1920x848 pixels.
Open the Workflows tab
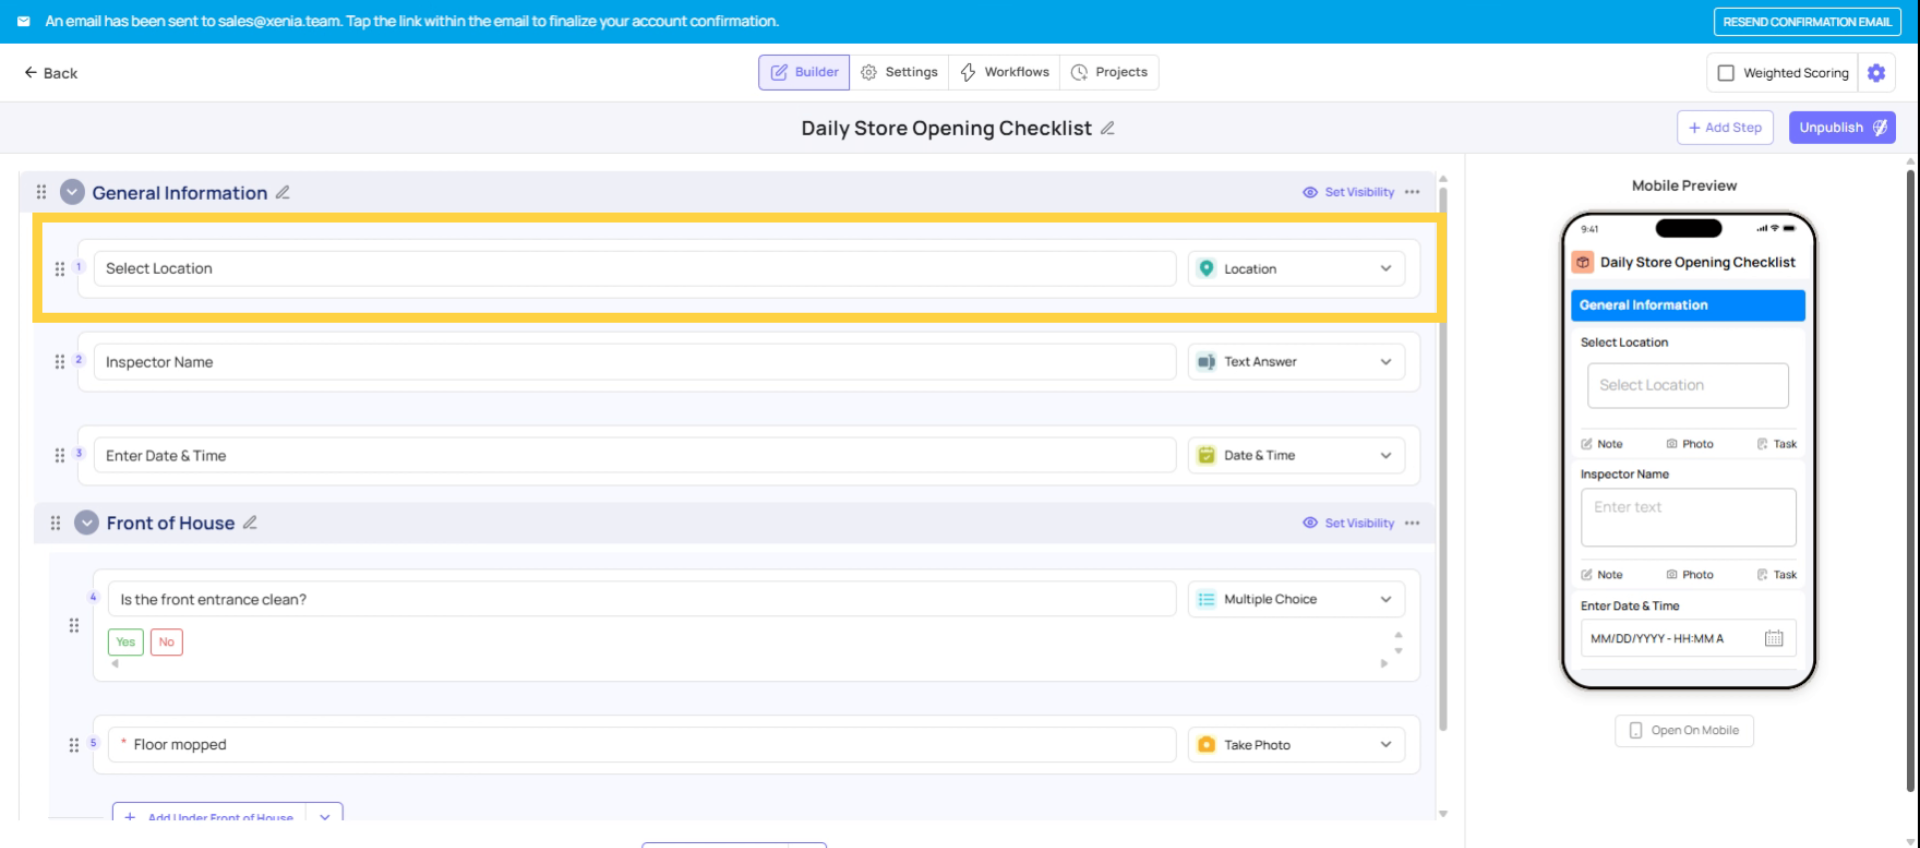1004,72
